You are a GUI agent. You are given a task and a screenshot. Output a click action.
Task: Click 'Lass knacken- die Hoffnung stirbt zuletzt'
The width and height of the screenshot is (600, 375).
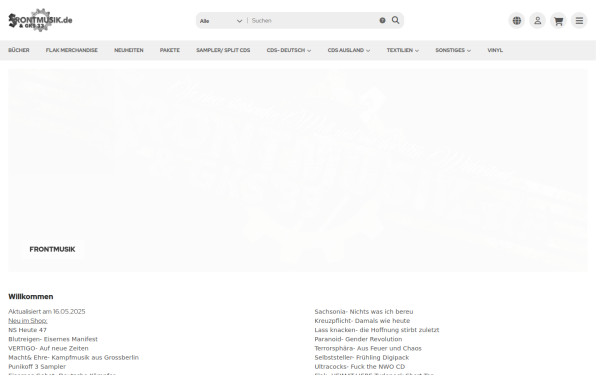[377, 330]
